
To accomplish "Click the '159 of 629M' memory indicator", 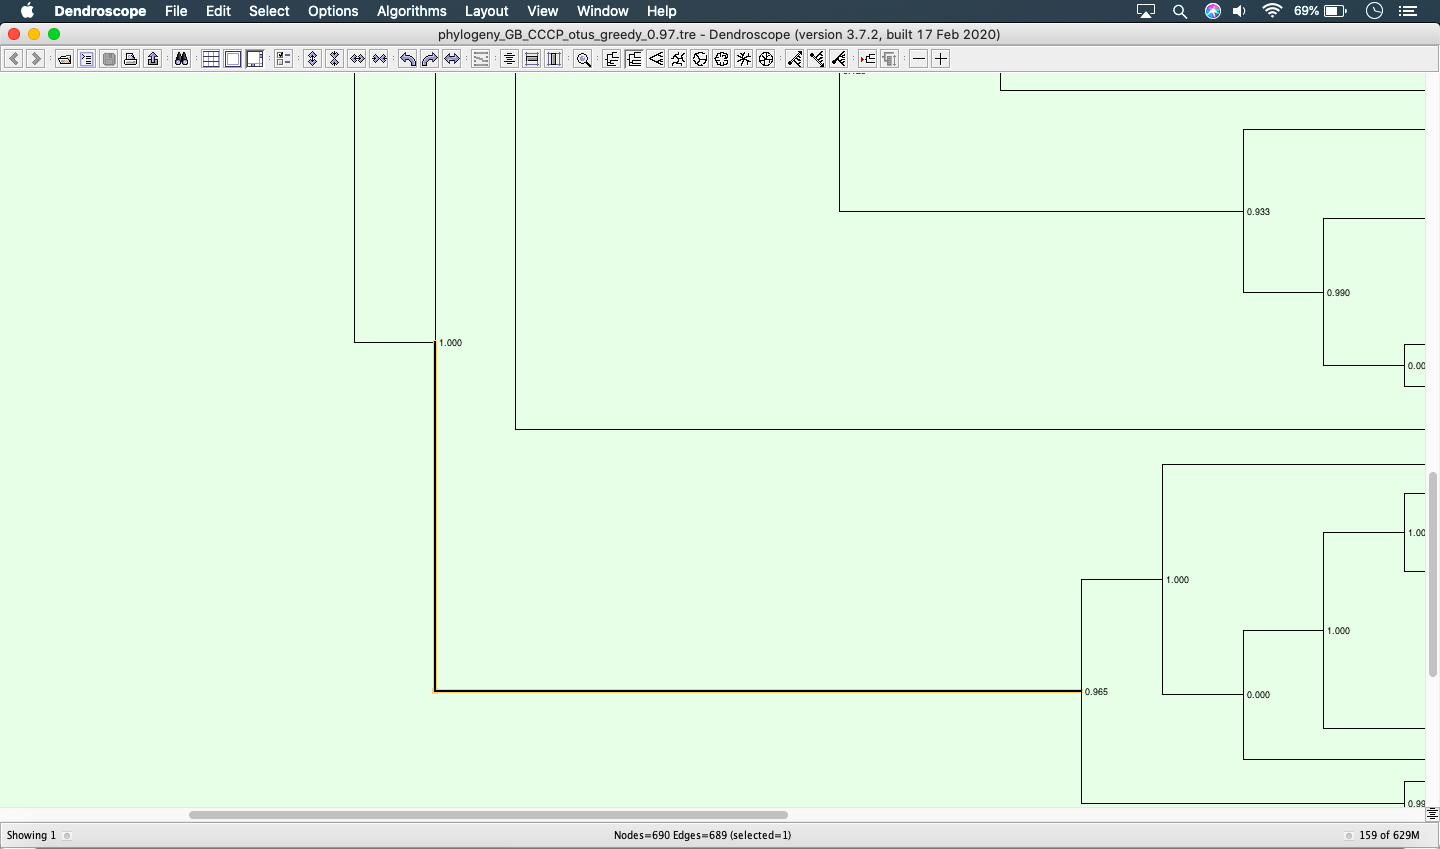I will click(x=1389, y=835).
